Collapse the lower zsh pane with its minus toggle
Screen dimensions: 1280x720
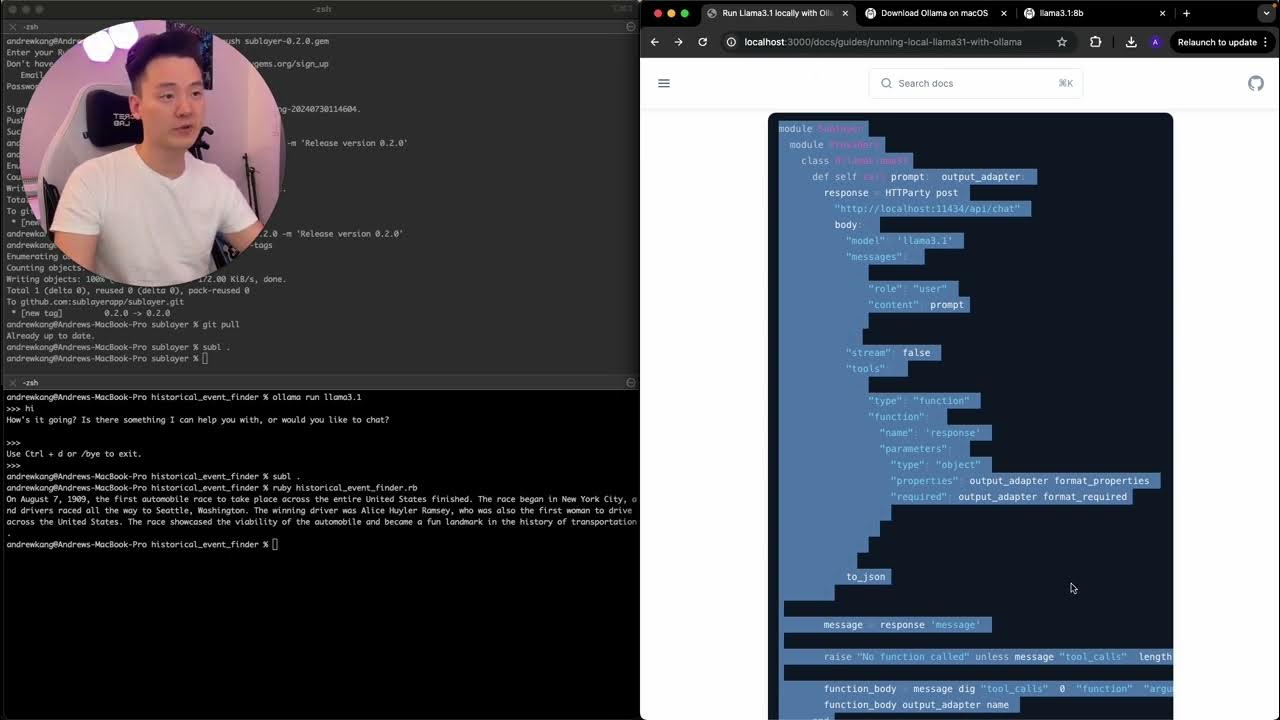(x=629, y=382)
